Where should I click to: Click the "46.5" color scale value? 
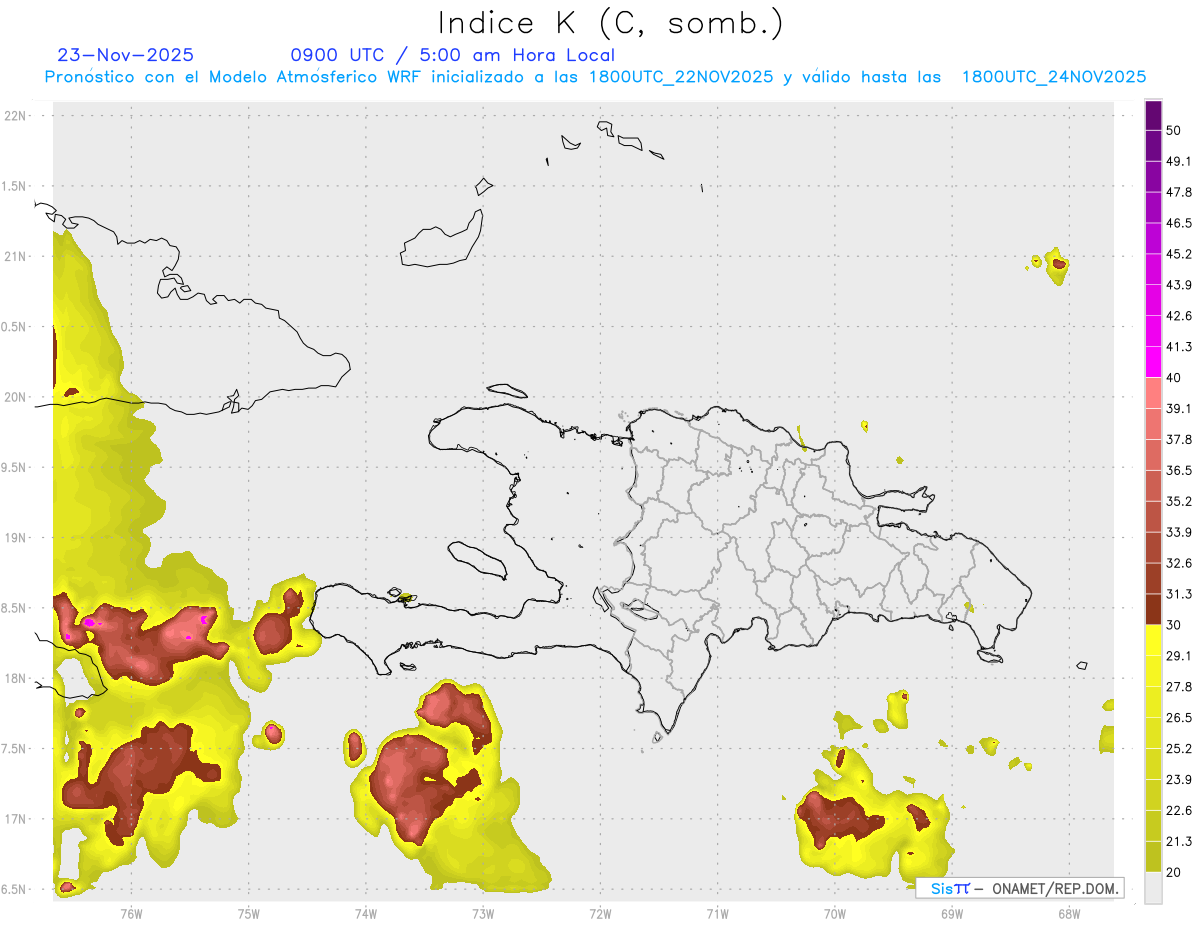pyautogui.click(x=1179, y=223)
